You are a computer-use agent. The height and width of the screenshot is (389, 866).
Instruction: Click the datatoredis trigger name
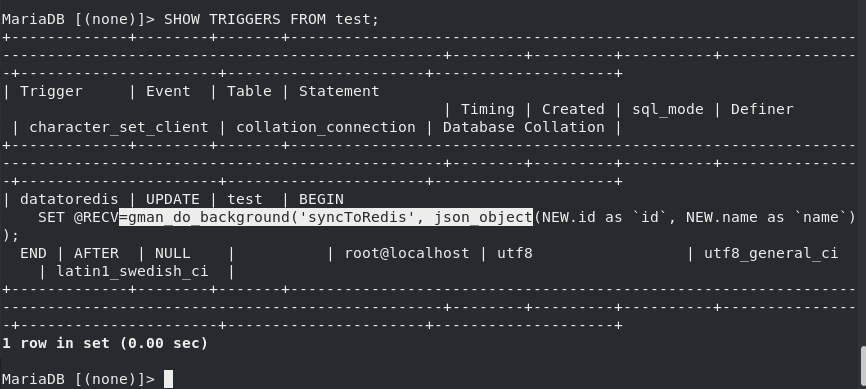[69, 199]
